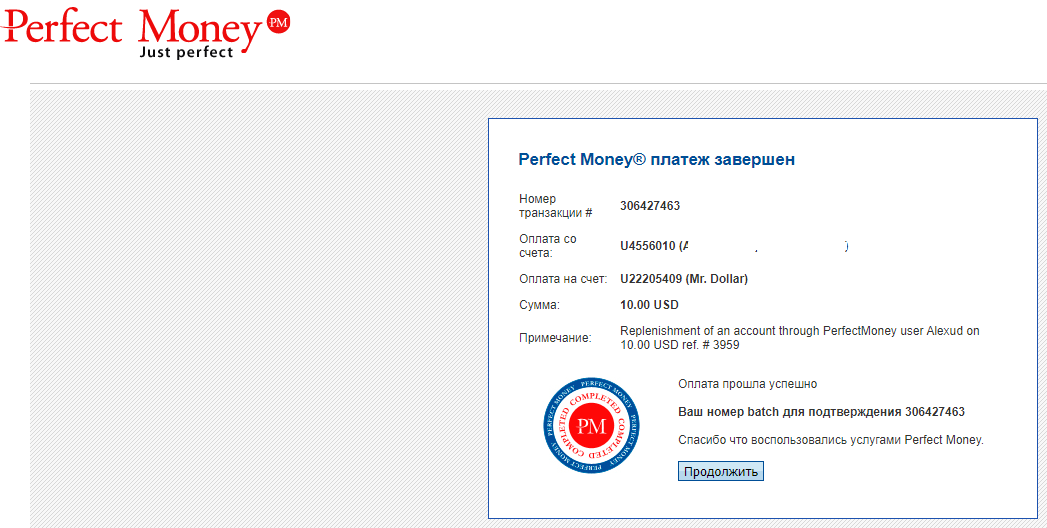Screen dimensions: 1047x528
Task: Click the 'Сумма:' label
Action: coord(539,305)
